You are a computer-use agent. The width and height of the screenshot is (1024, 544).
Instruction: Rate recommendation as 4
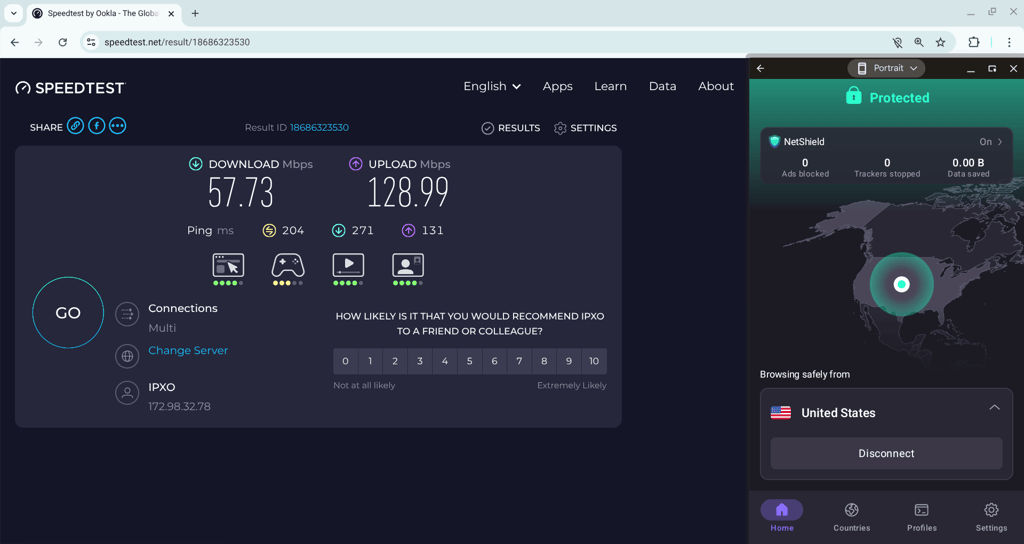pos(445,361)
